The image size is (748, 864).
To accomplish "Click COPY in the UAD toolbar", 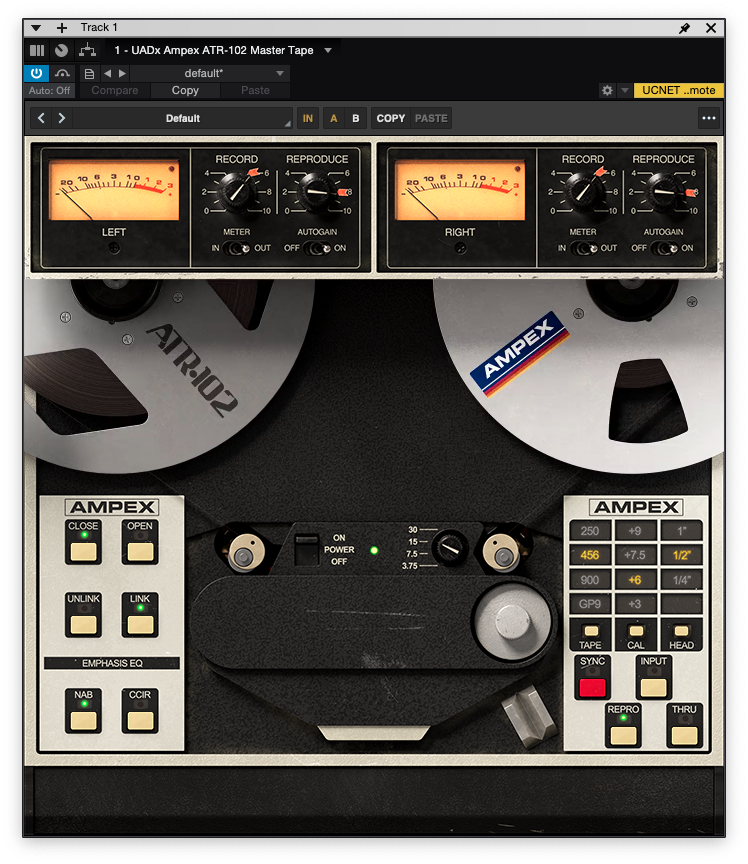I will point(391,118).
